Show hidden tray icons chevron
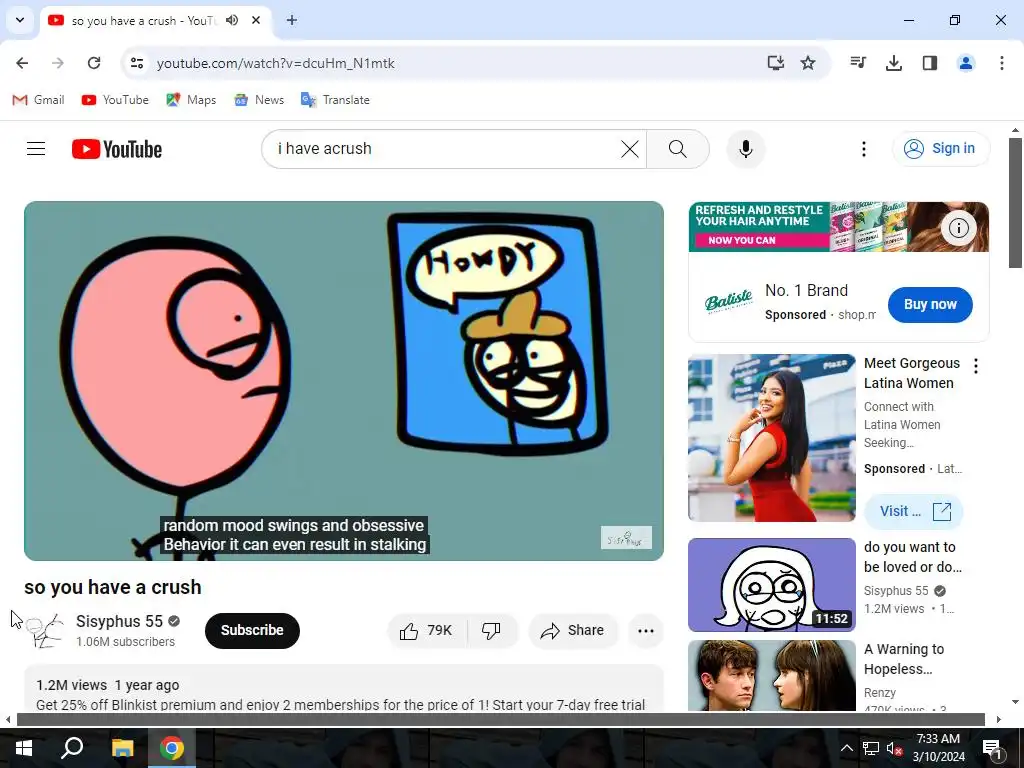This screenshot has width=1024, height=768. click(x=846, y=748)
